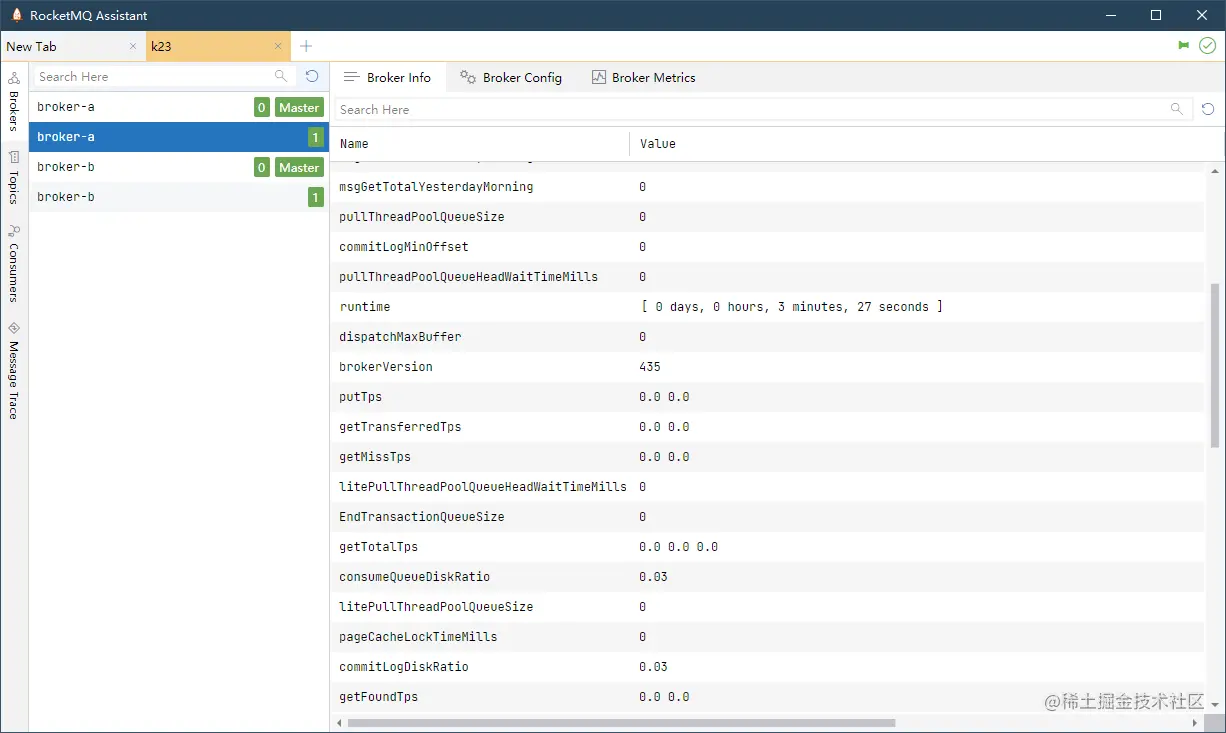Image resolution: width=1226 pixels, height=733 pixels.
Task: Select the getTransferredTps row
Action: point(767,427)
